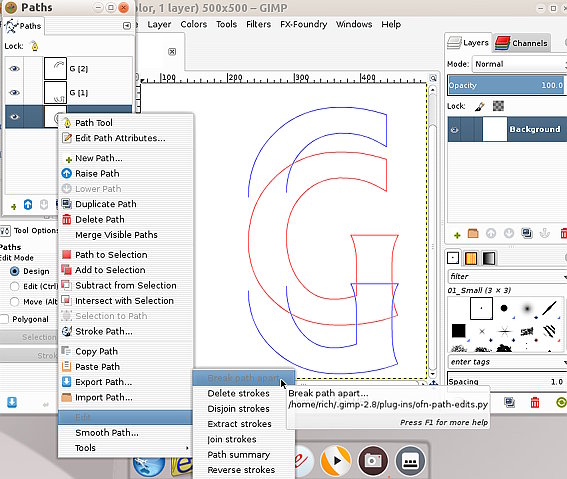This screenshot has height=479, width=567.
Task: Click Break path apart submenu item
Action: click(244, 378)
